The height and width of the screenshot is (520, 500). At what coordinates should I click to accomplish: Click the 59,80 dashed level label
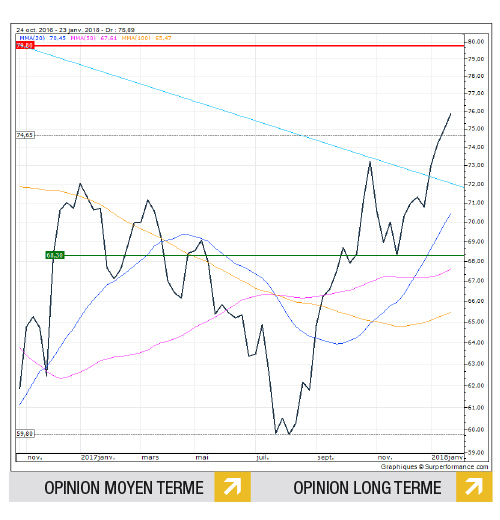click(x=25, y=434)
